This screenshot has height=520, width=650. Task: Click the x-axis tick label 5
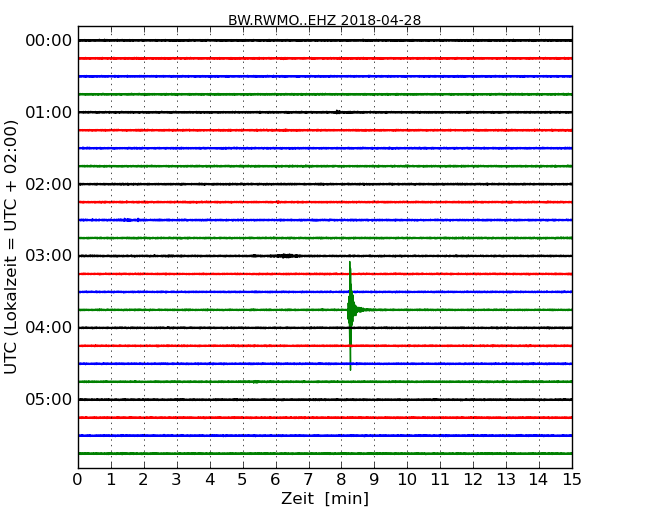point(243,480)
